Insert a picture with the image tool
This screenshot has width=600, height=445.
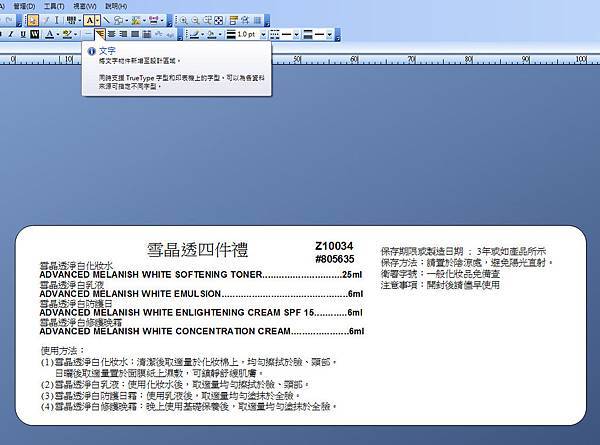tap(135, 20)
